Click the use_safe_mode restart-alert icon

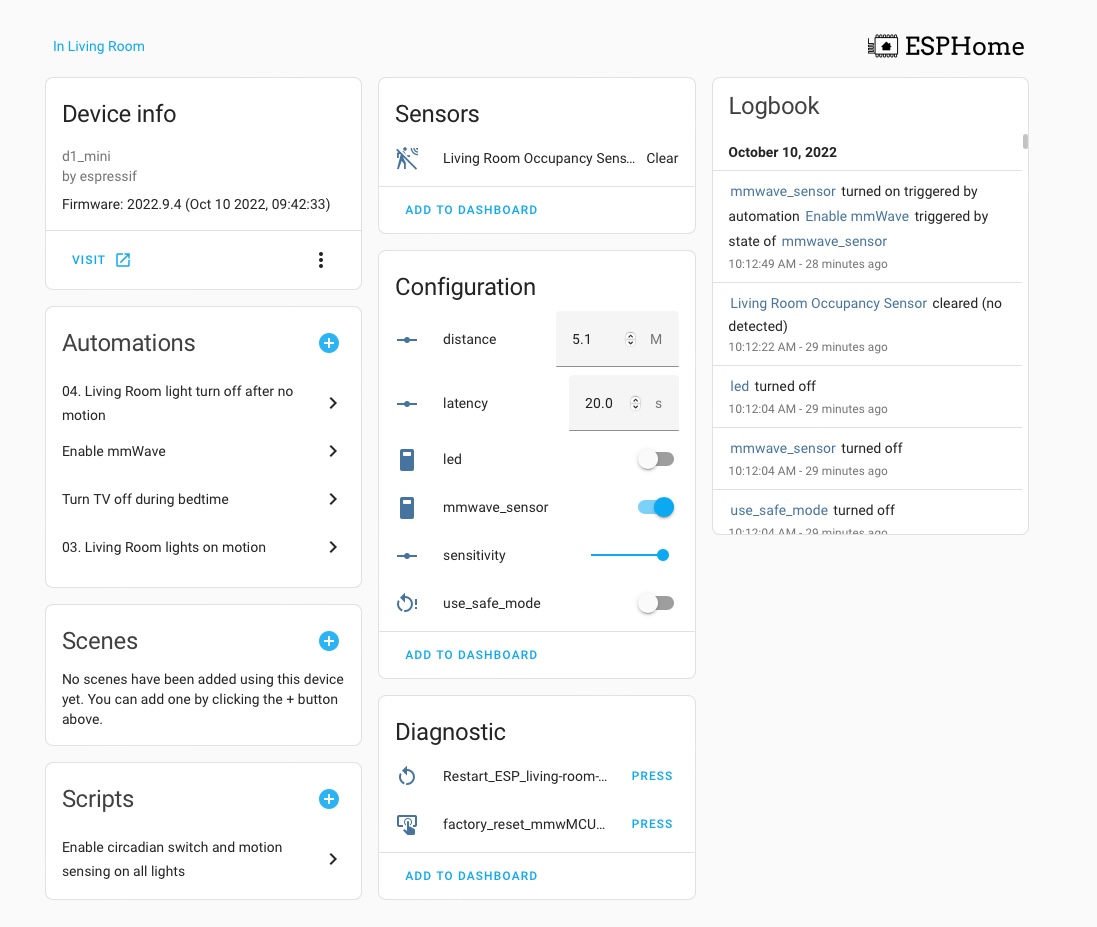point(407,603)
